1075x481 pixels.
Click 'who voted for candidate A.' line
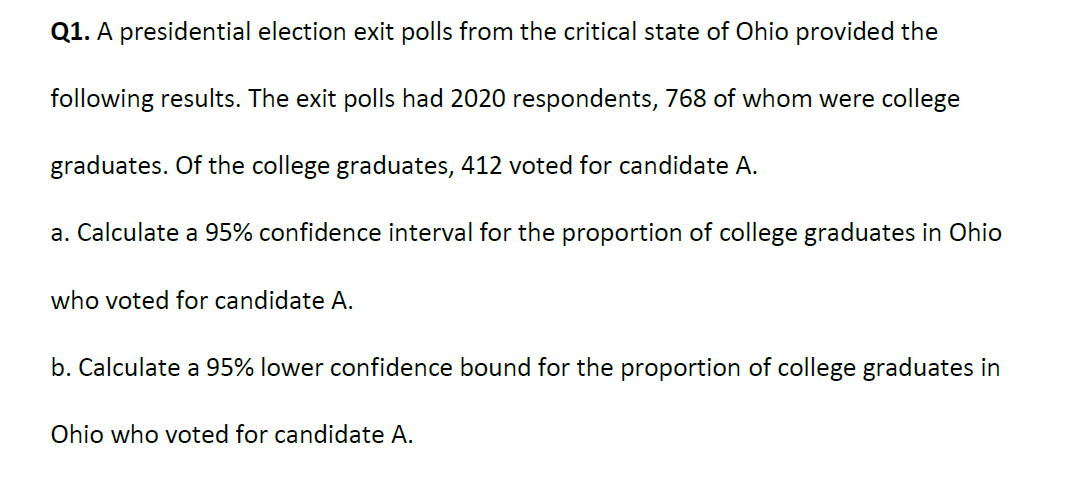coord(203,301)
